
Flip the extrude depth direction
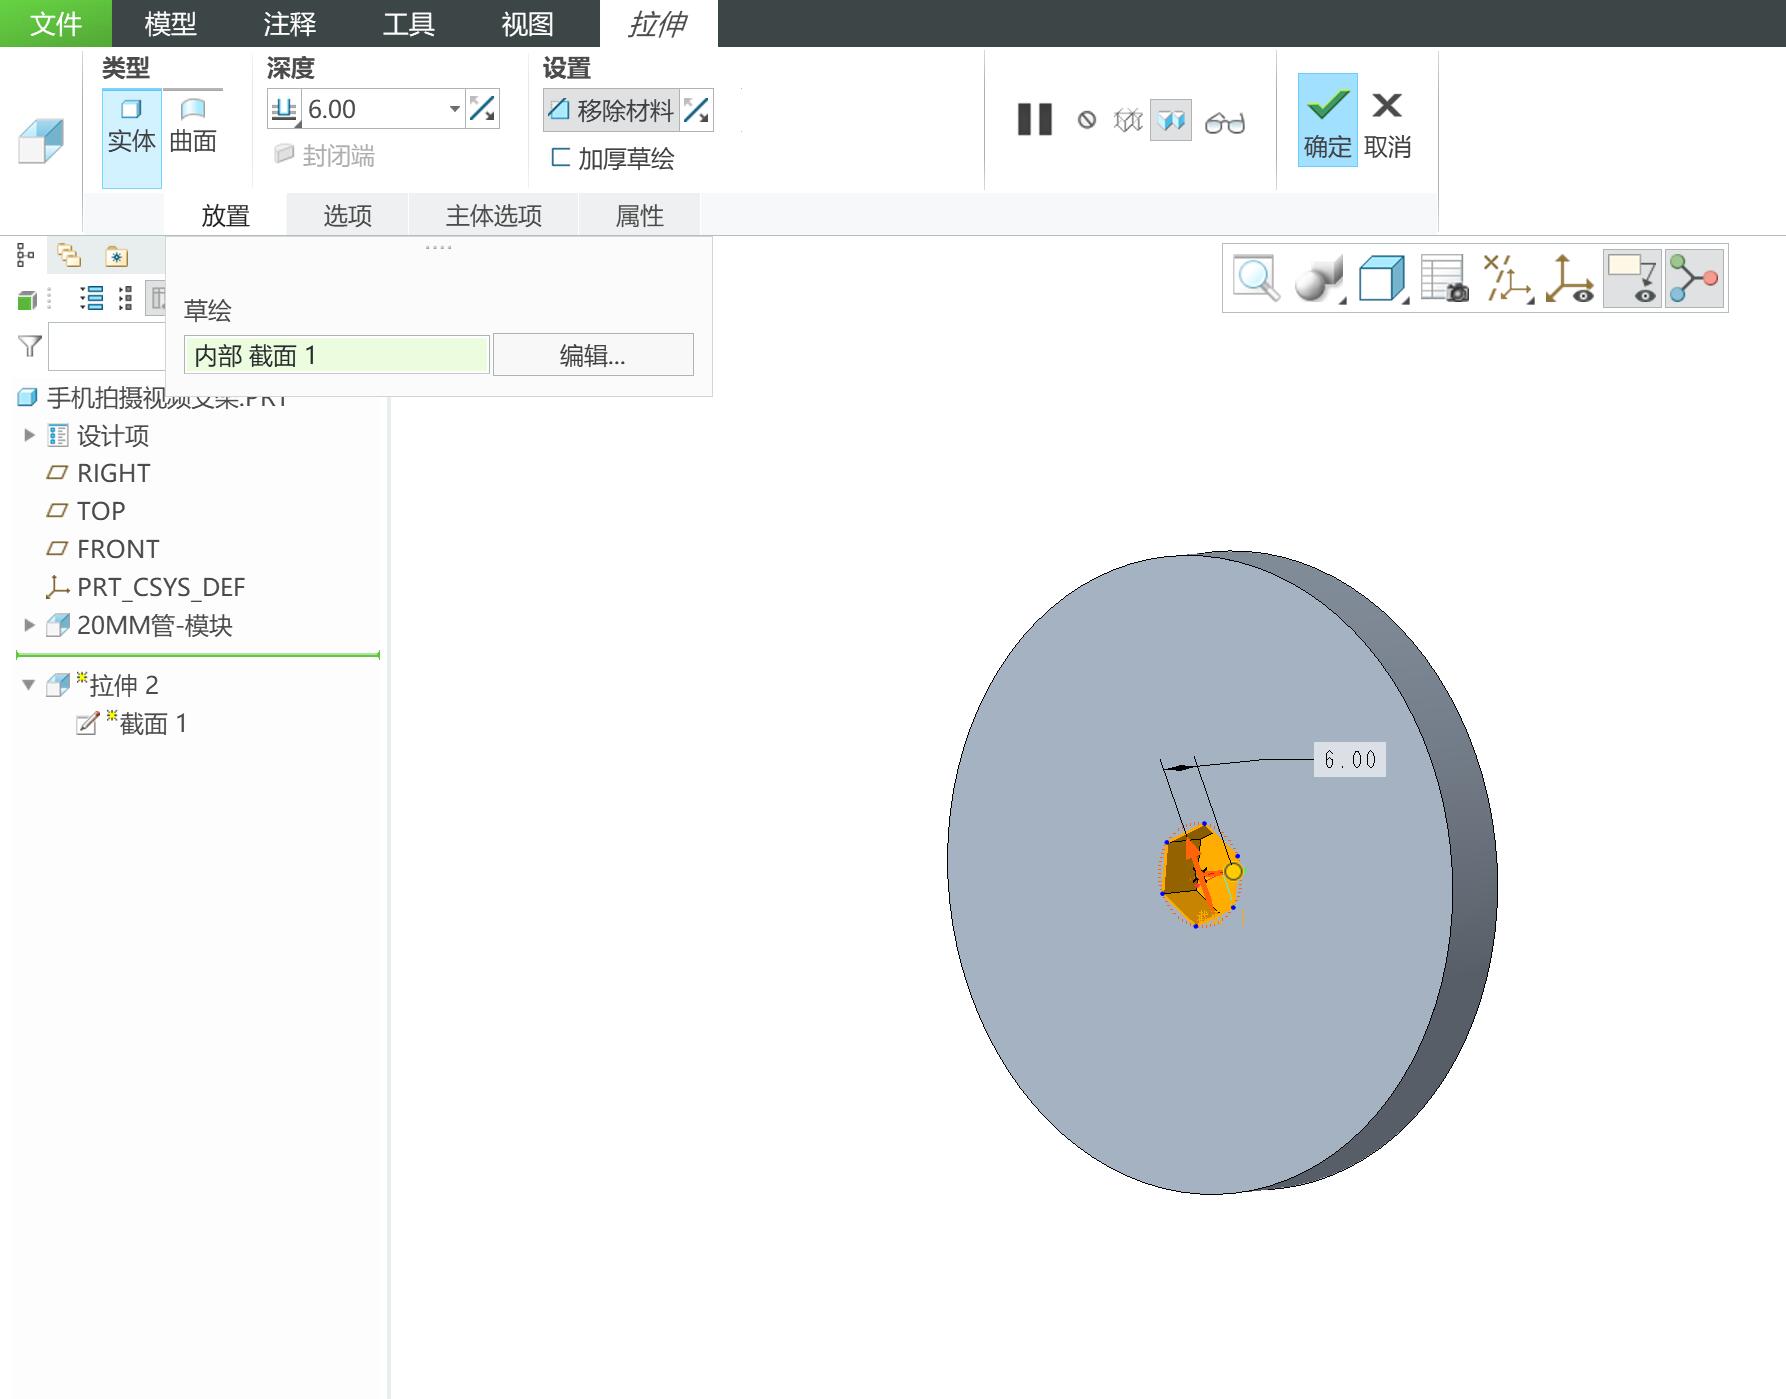[x=483, y=109]
